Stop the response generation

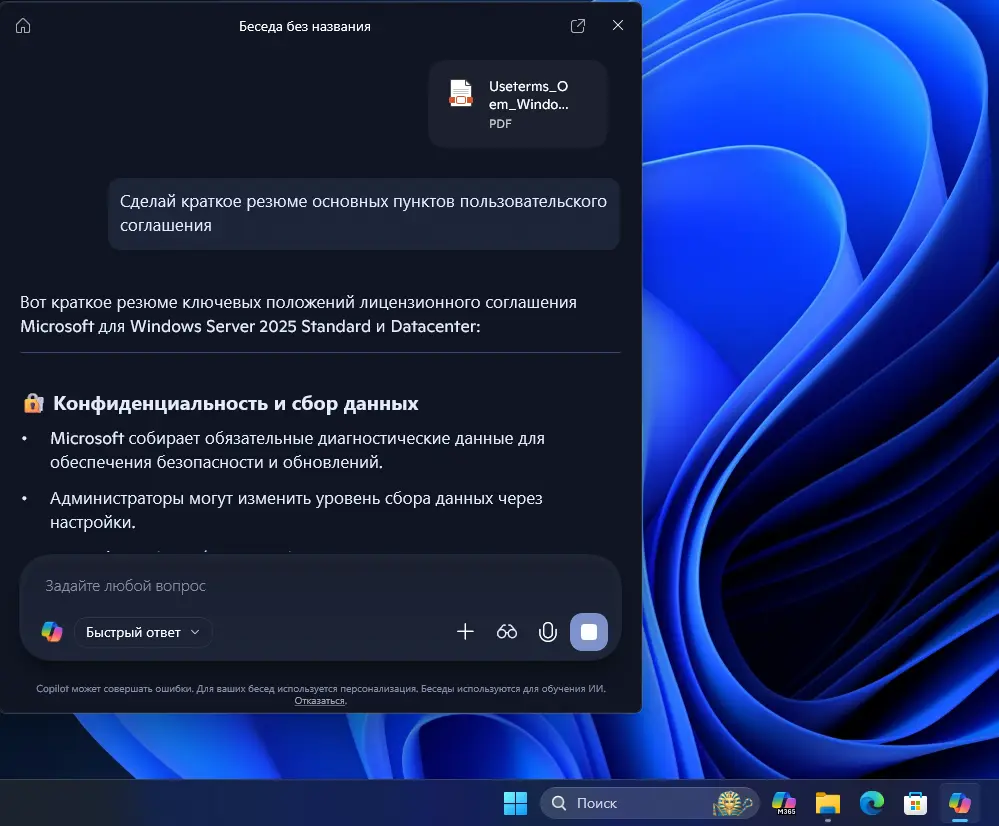point(589,631)
